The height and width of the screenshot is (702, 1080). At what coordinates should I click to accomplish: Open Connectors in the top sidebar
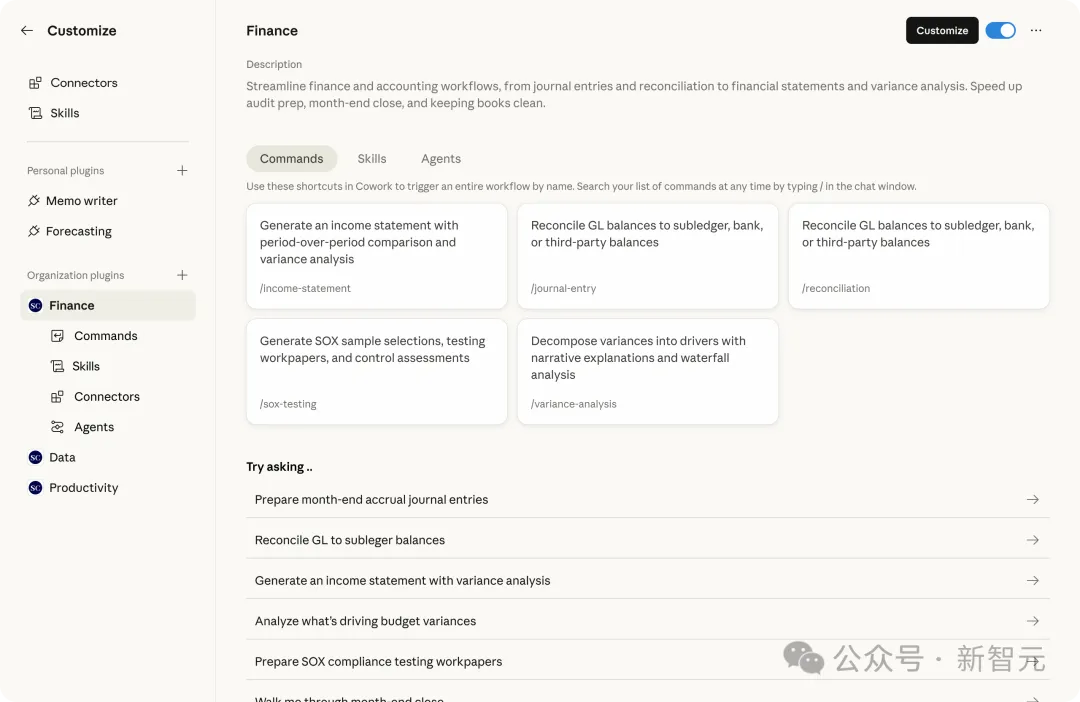(83, 83)
